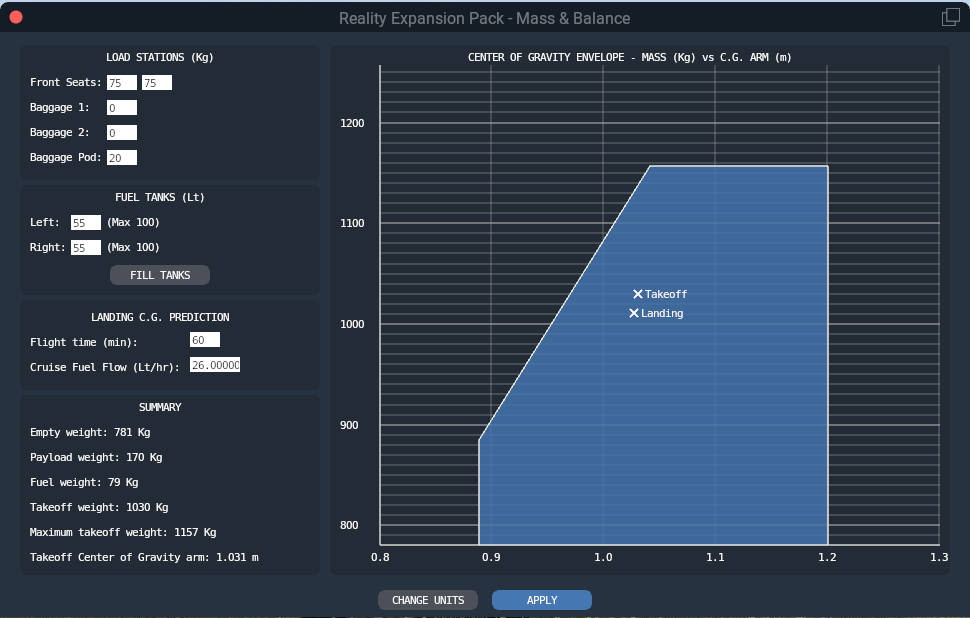The width and height of the screenshot is (970, 618).
Task: Select the Baggage 1 input field
Action: point(122,108)
